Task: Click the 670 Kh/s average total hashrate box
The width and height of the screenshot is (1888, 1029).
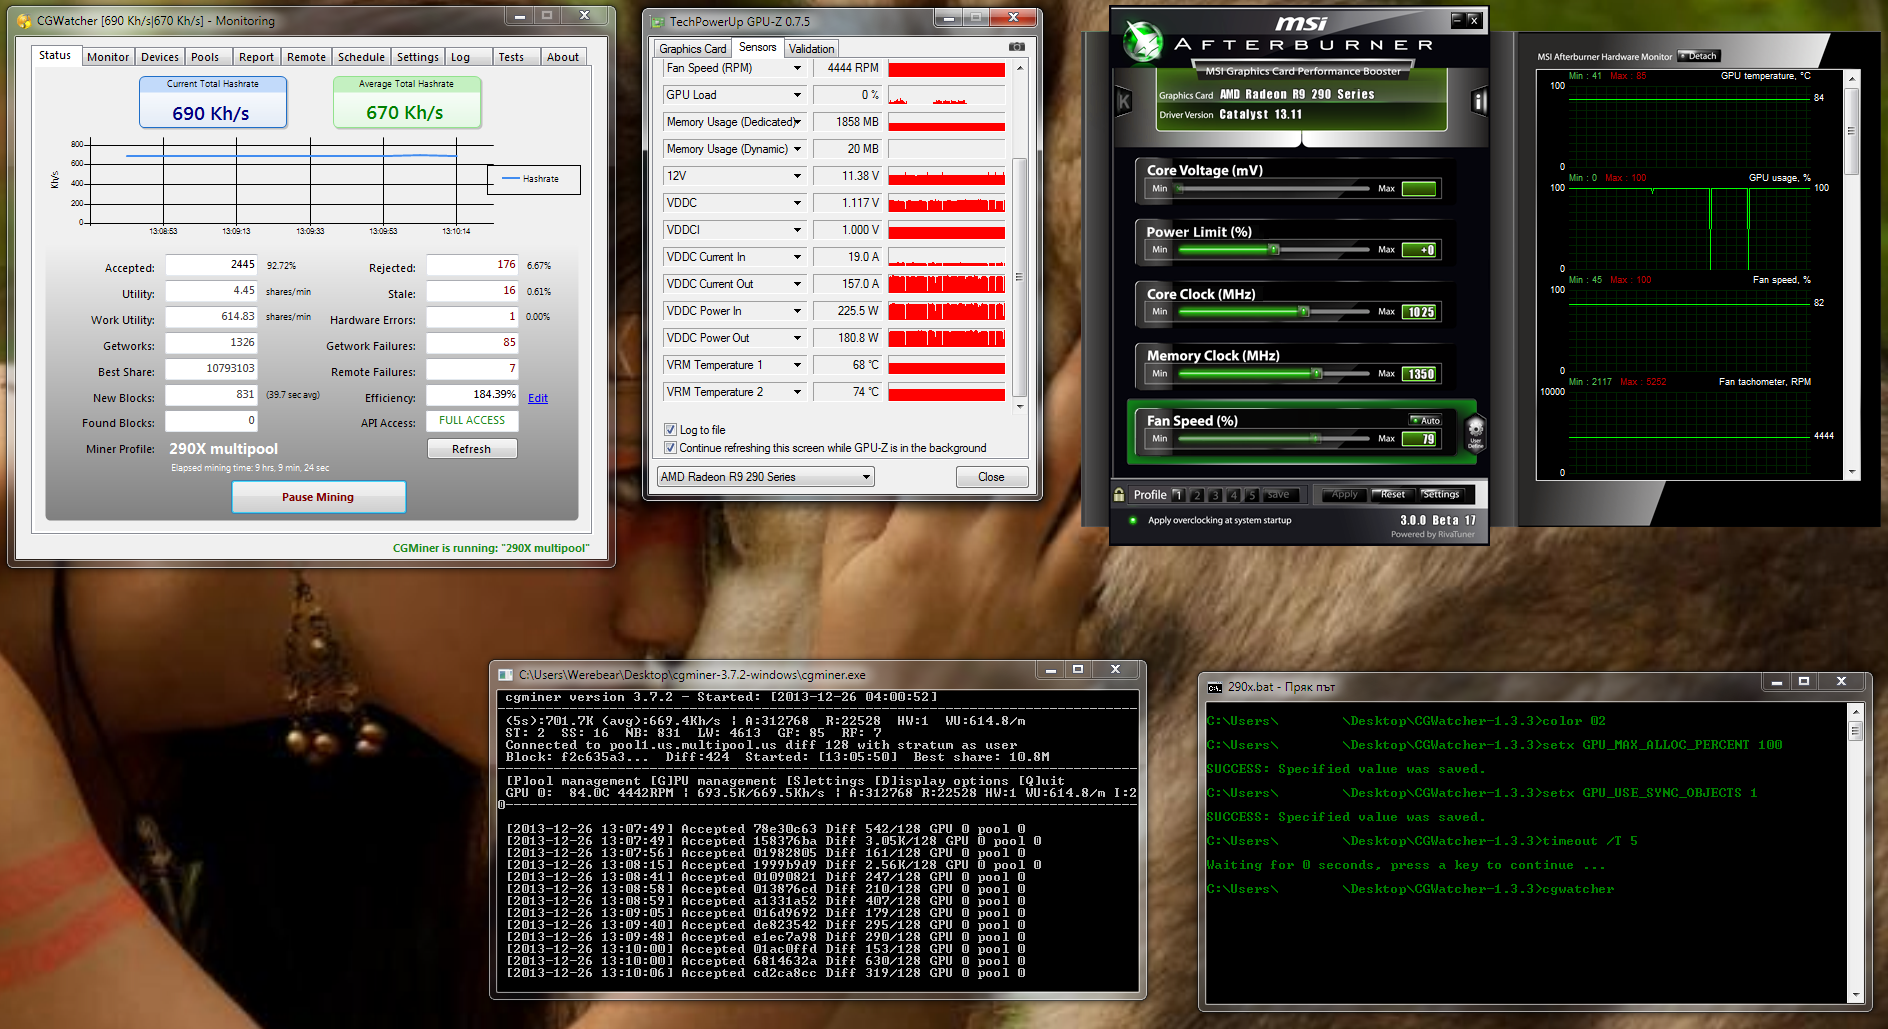Action: coord(406,103)
